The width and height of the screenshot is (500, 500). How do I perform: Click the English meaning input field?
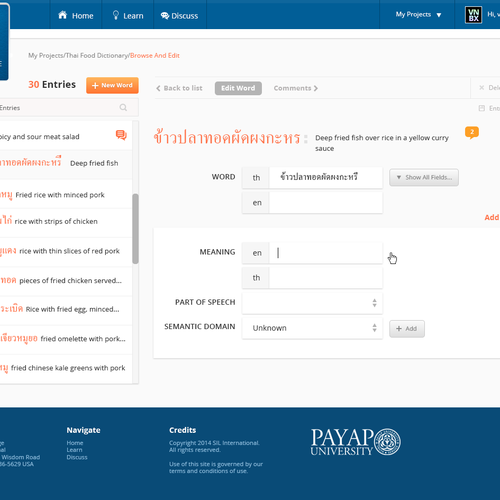pyautogui.click(x=325, y=253)
